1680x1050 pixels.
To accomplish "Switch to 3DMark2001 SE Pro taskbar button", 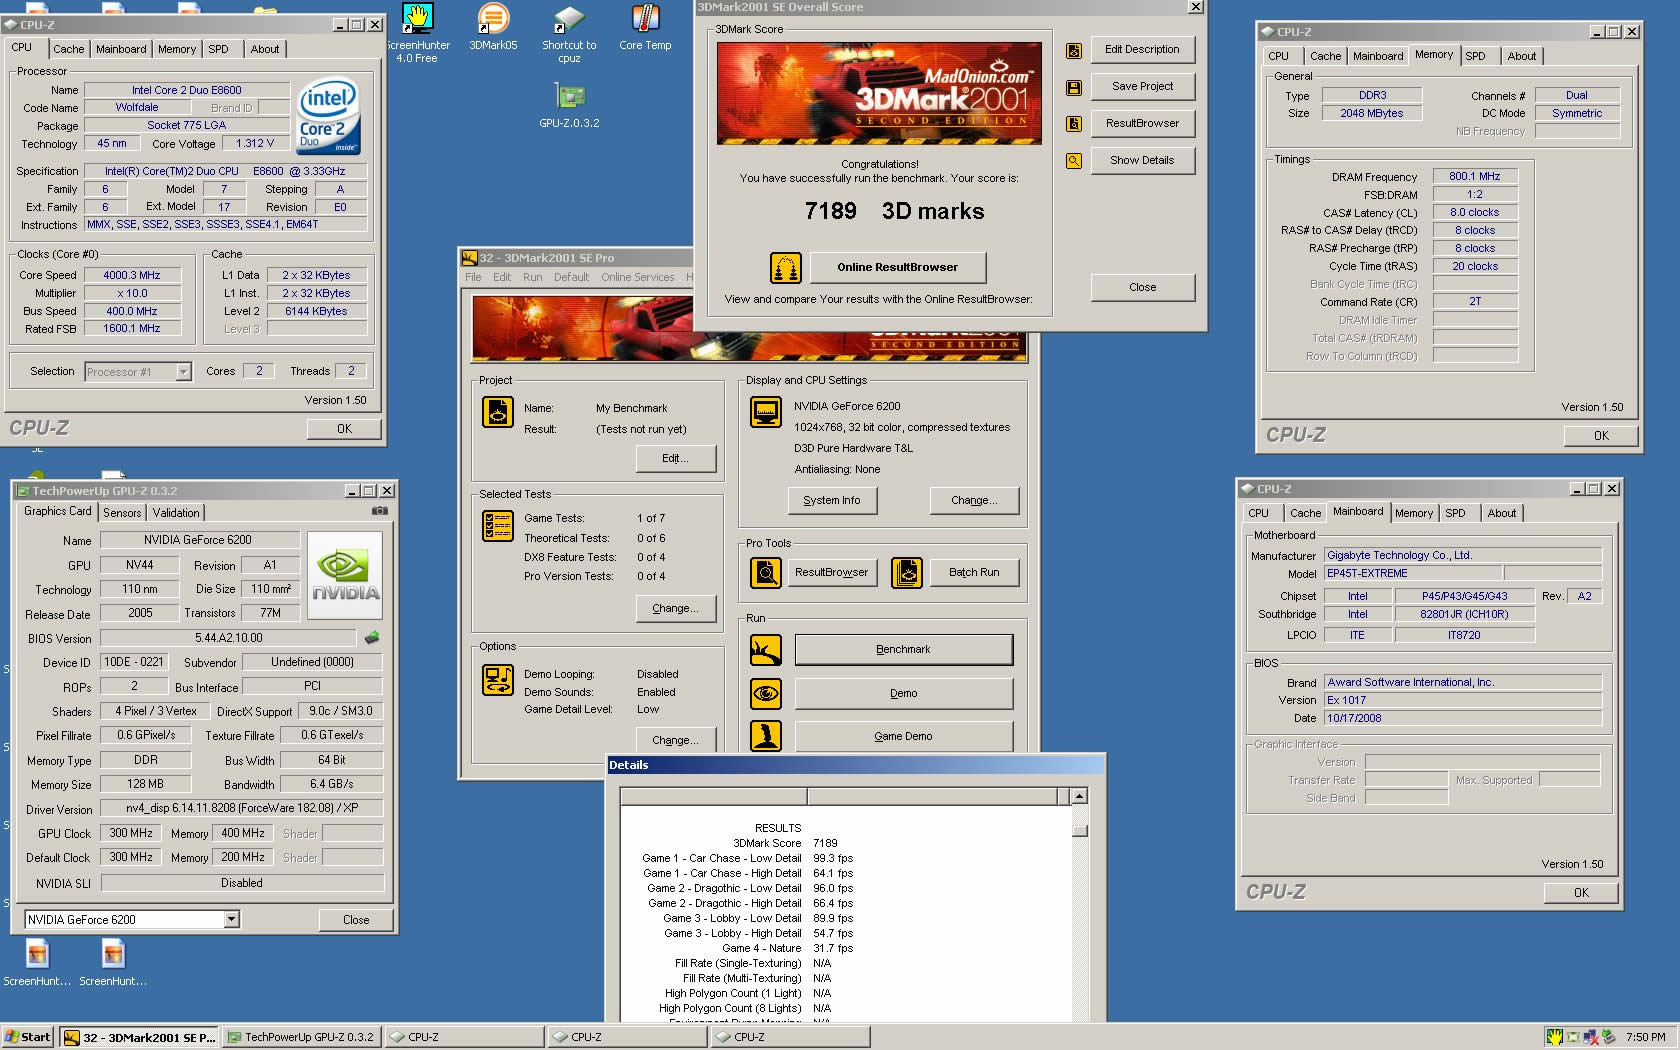I will pos(140,1038).
